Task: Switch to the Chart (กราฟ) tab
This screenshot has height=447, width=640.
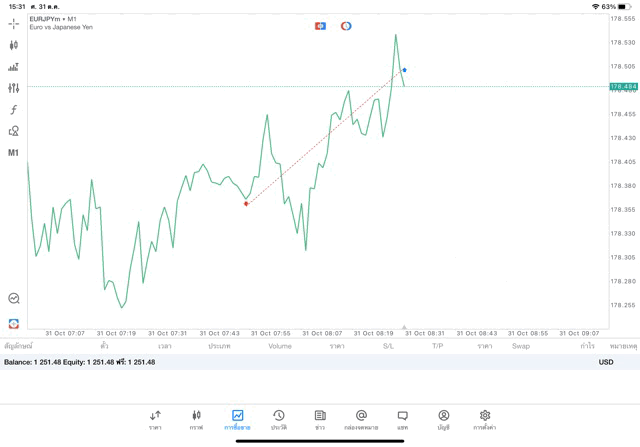Action: click(196, 419)
